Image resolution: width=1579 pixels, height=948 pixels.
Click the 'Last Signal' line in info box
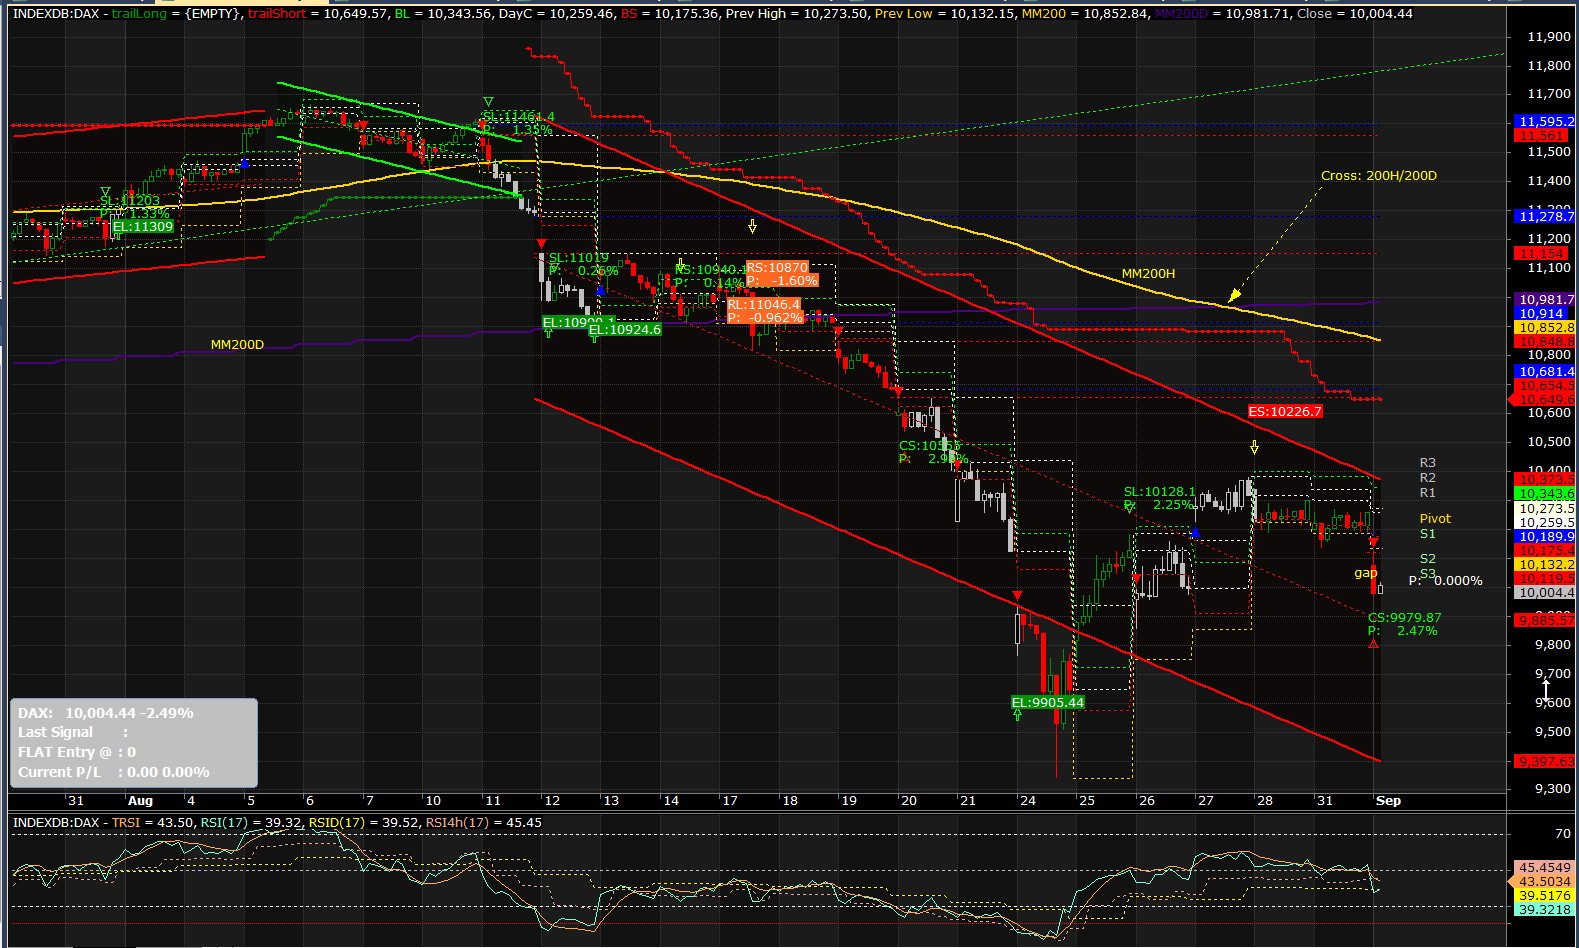click(x=73, y=732)
